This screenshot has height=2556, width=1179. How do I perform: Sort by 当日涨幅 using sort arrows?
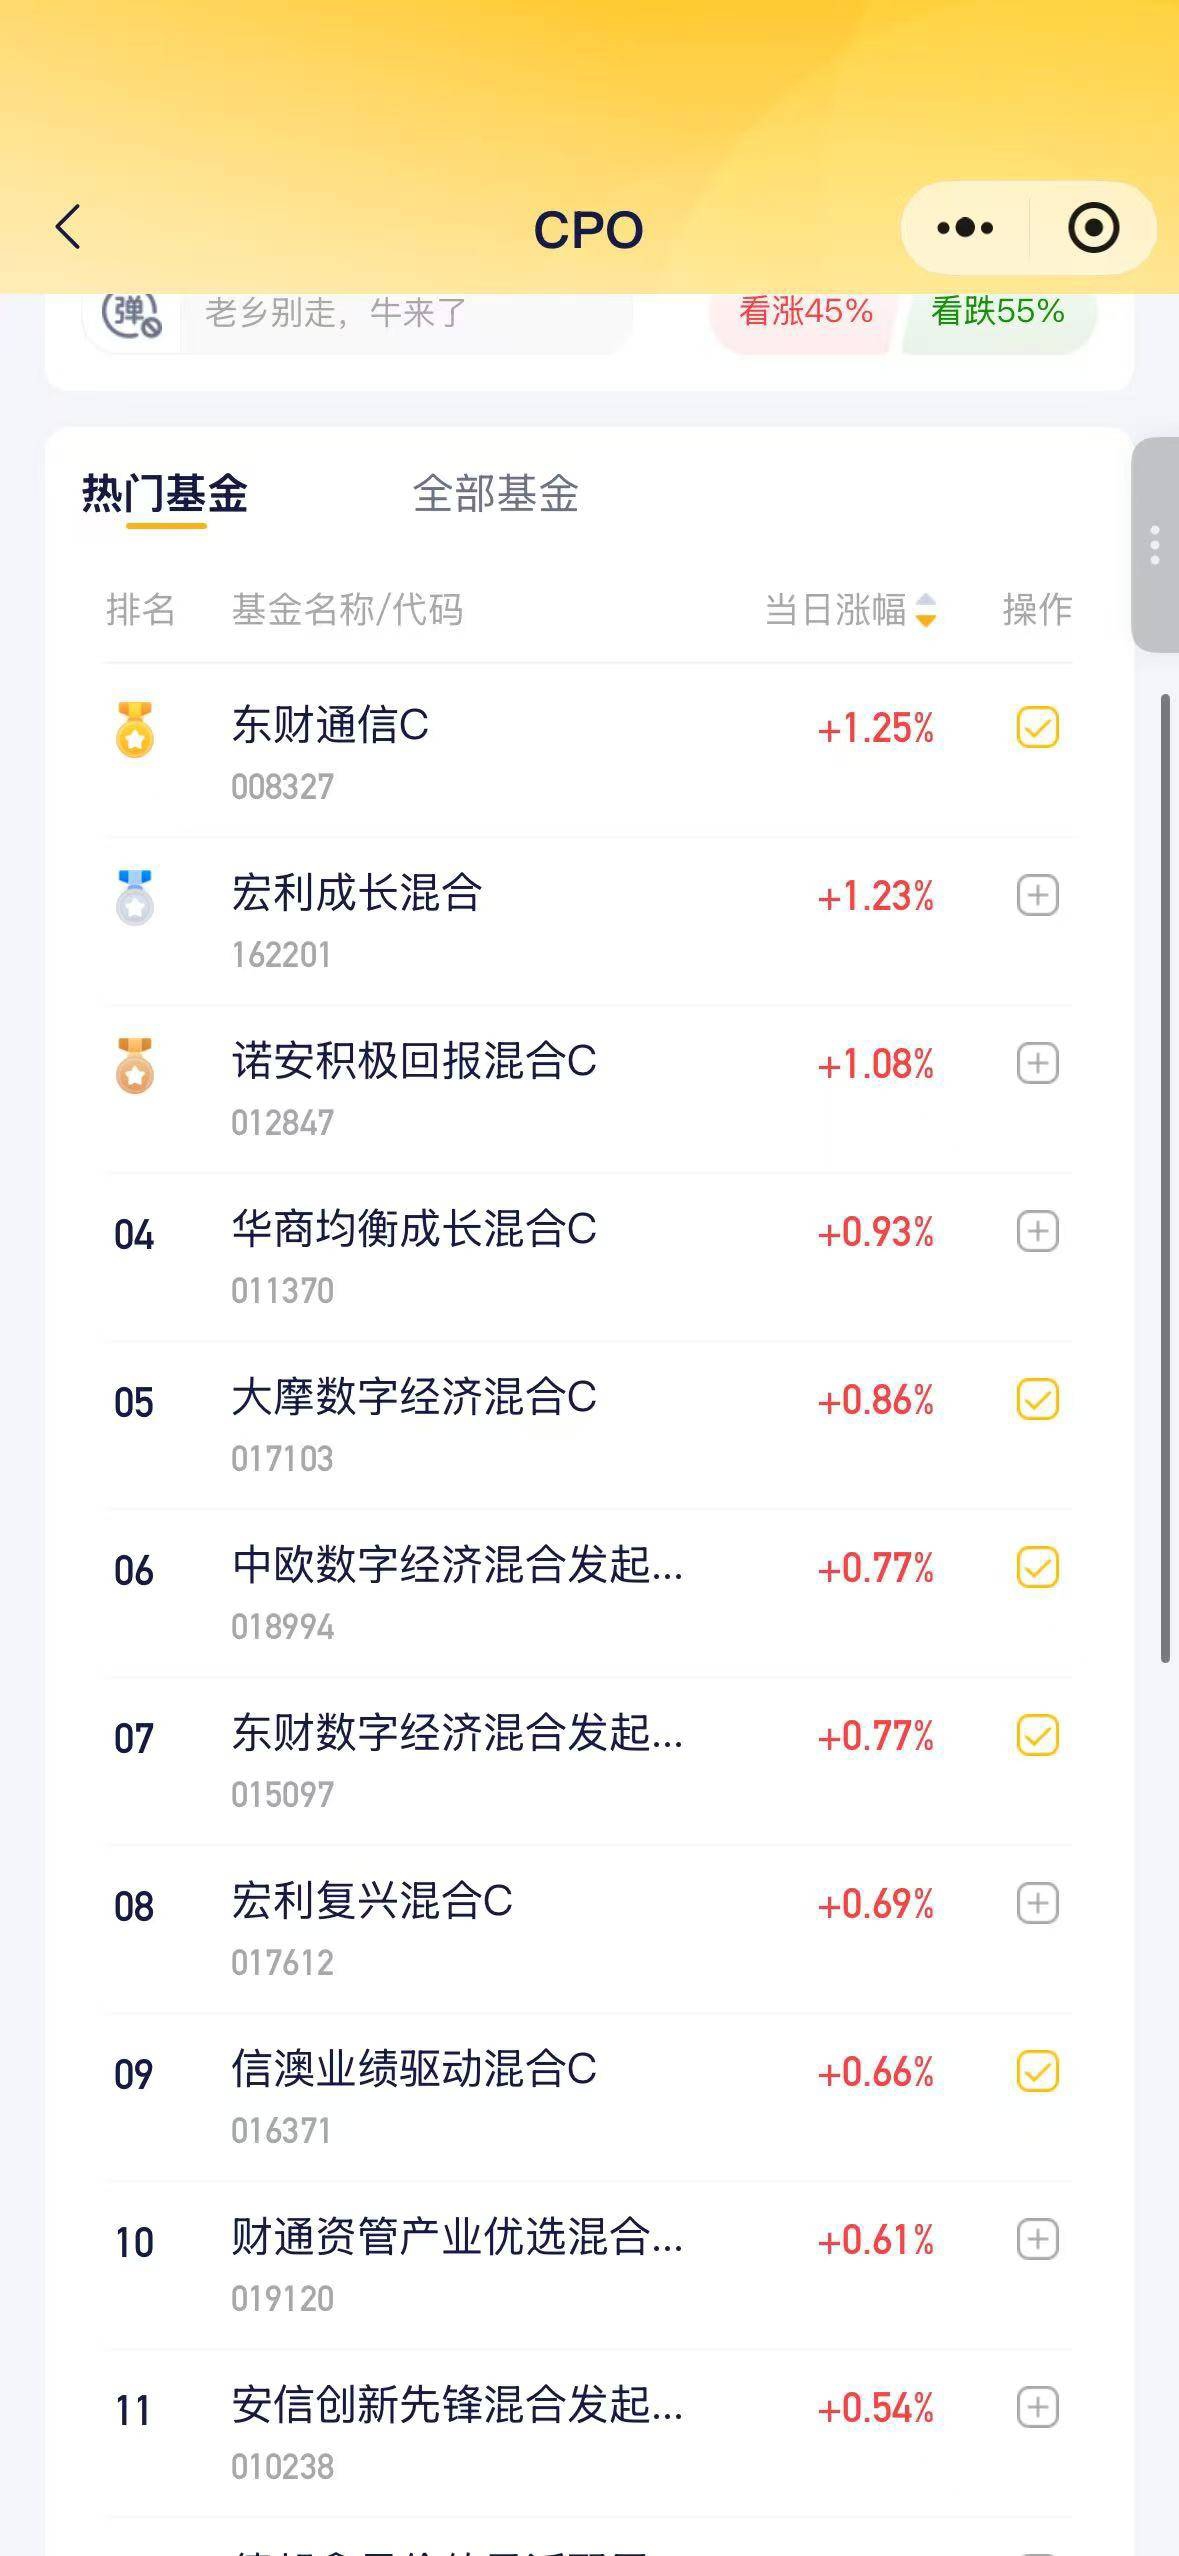coord(926,610)
